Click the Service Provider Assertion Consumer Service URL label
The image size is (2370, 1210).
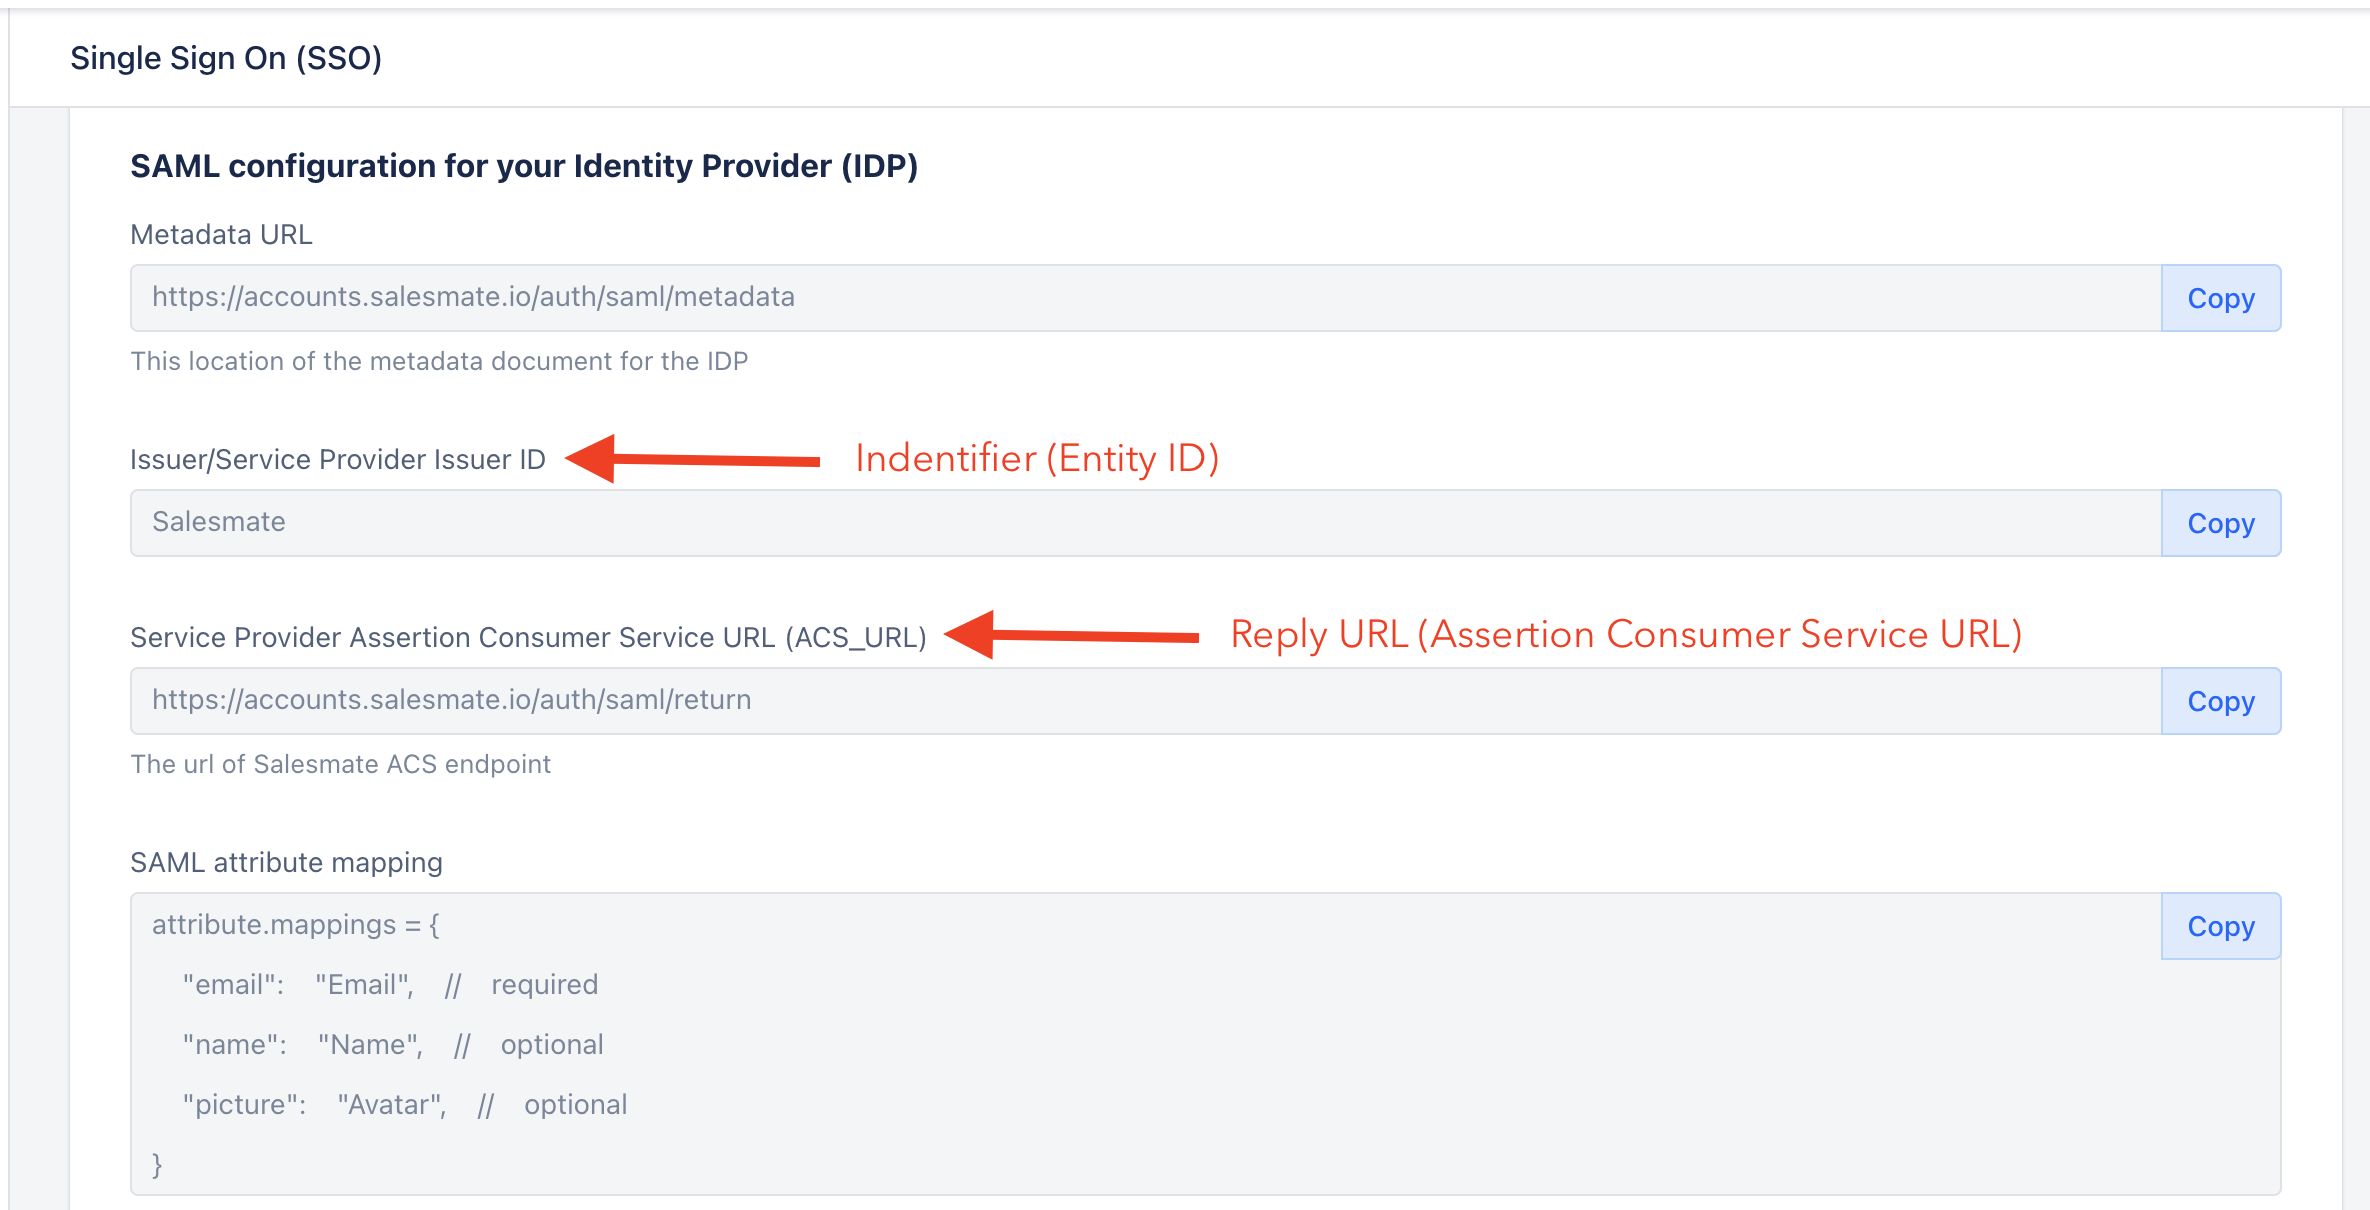click(x=528, y=637)
